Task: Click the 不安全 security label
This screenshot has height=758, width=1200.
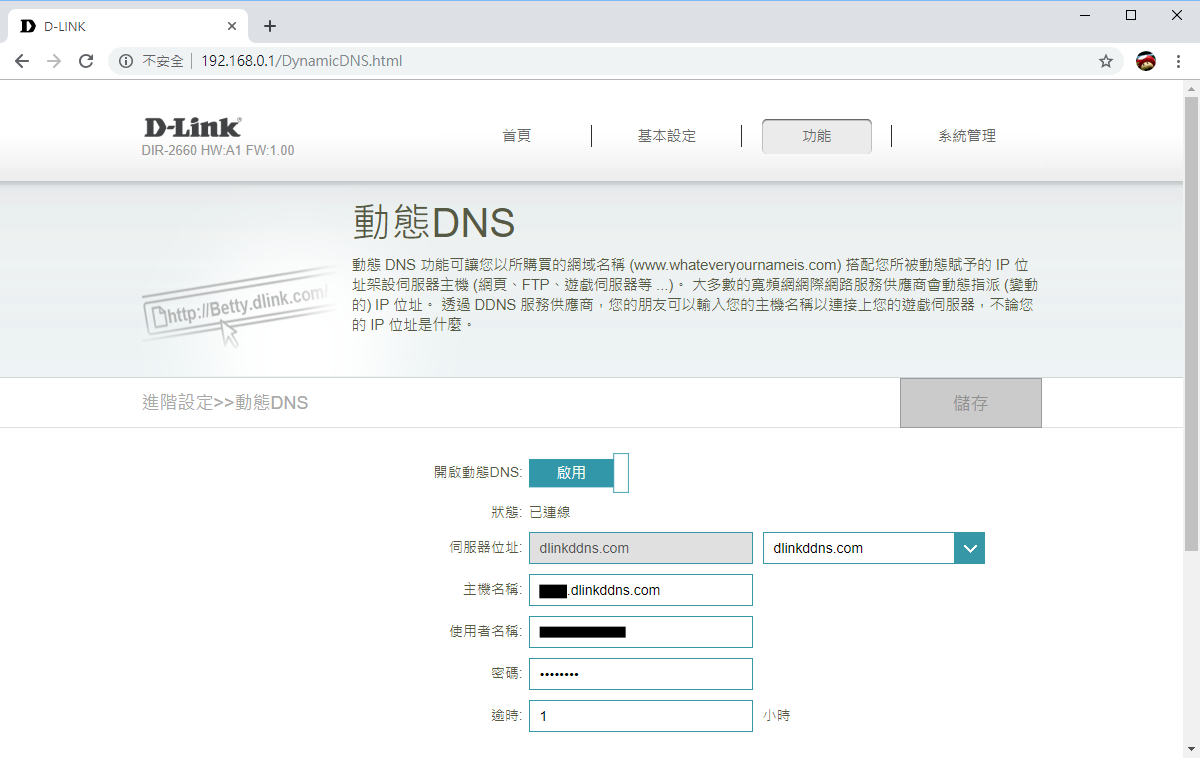Action: 163,61
